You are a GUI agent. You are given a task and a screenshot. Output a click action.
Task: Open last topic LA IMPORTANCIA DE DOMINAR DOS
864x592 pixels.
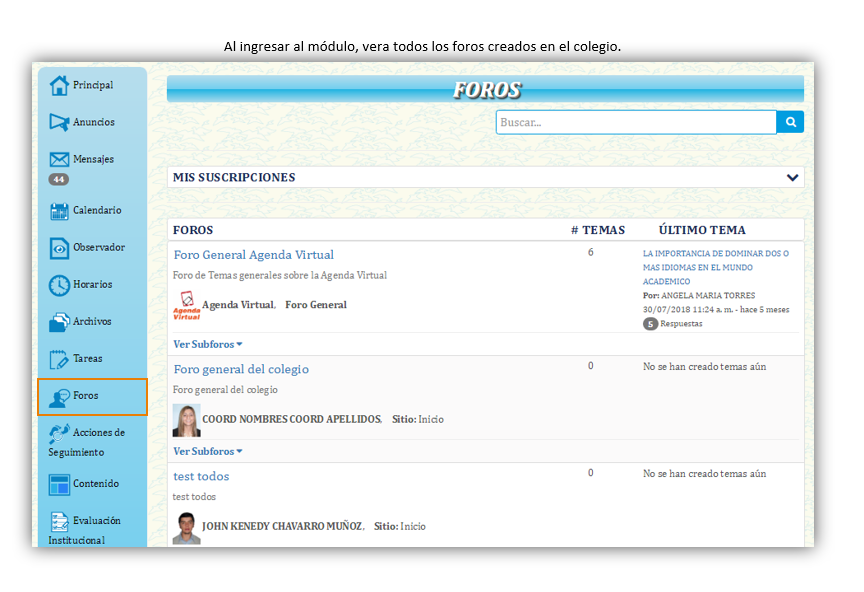pos(715,267)
